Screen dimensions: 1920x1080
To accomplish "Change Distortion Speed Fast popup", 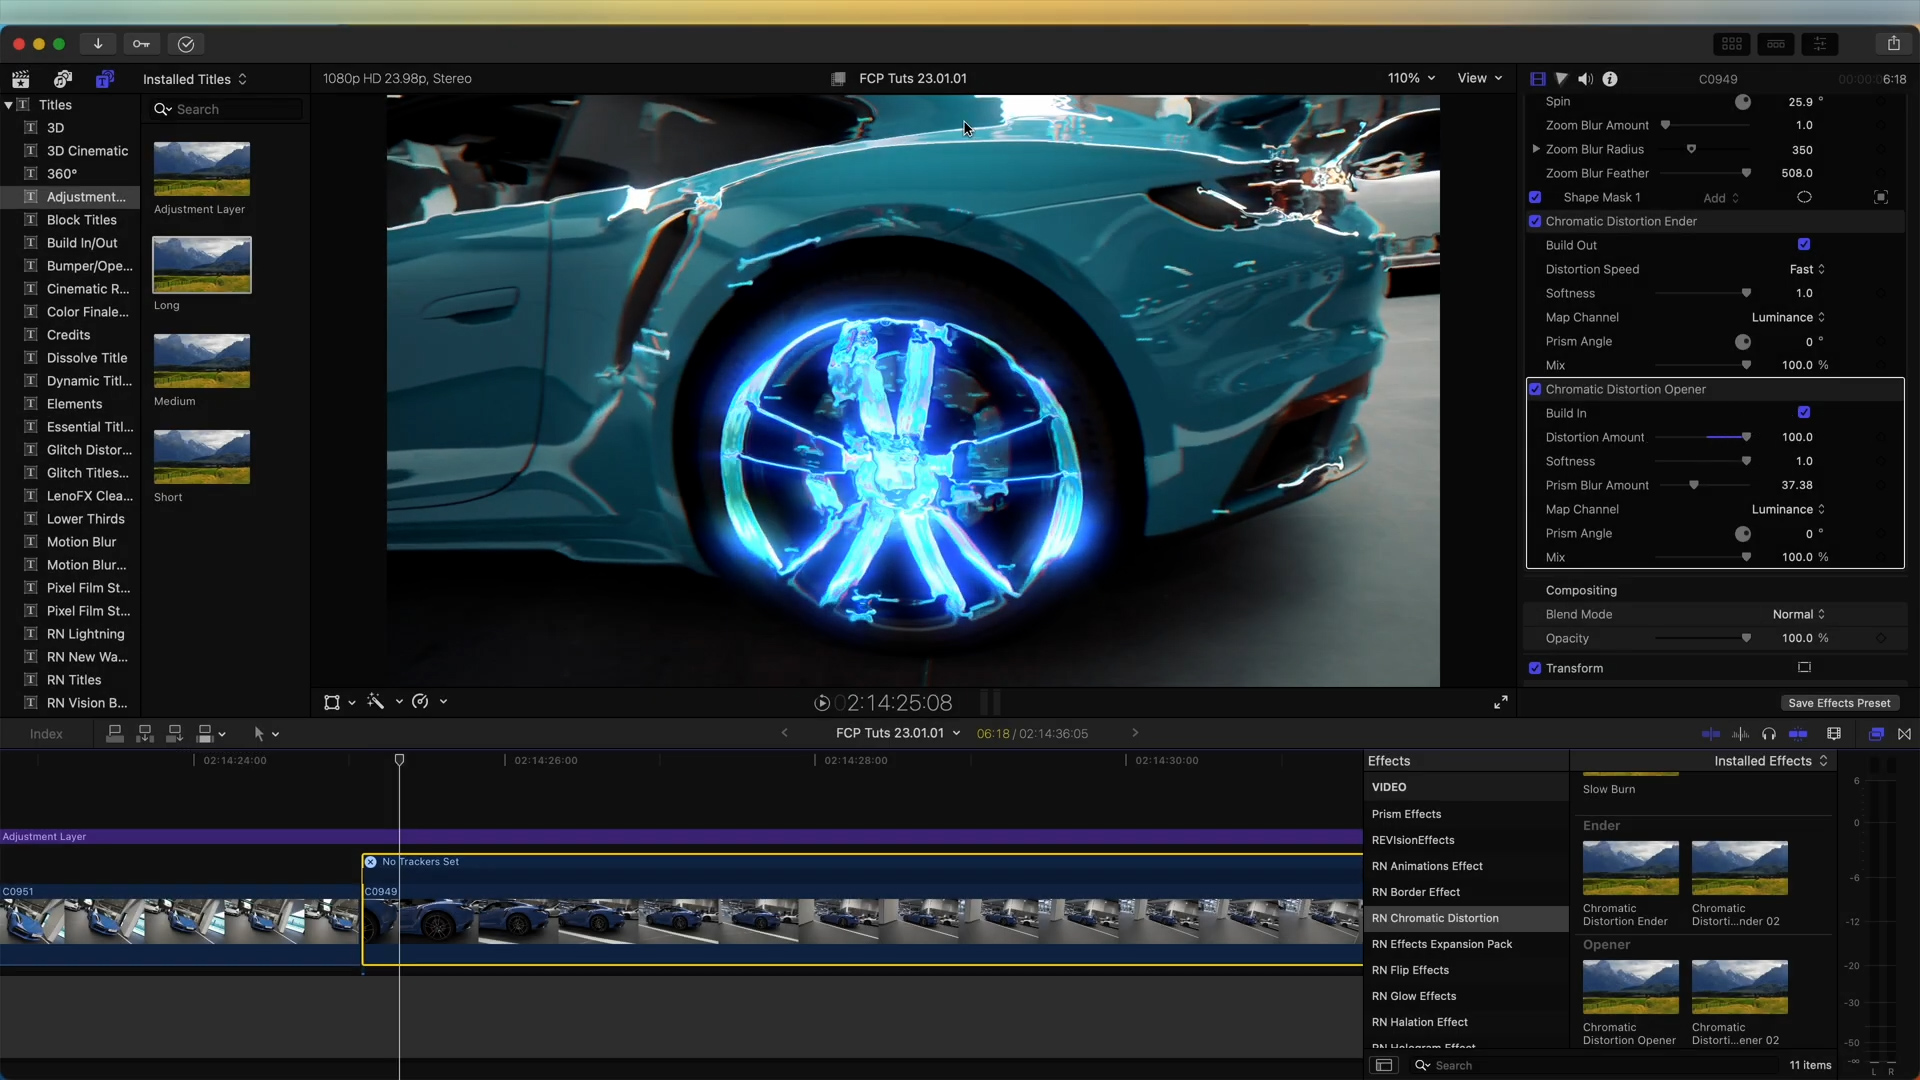I will tap(1807, 269).
